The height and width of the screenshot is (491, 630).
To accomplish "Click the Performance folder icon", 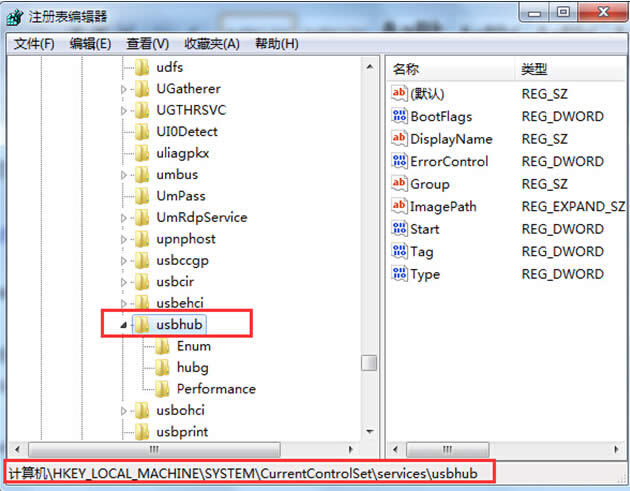I will click(x=162, y=389).
